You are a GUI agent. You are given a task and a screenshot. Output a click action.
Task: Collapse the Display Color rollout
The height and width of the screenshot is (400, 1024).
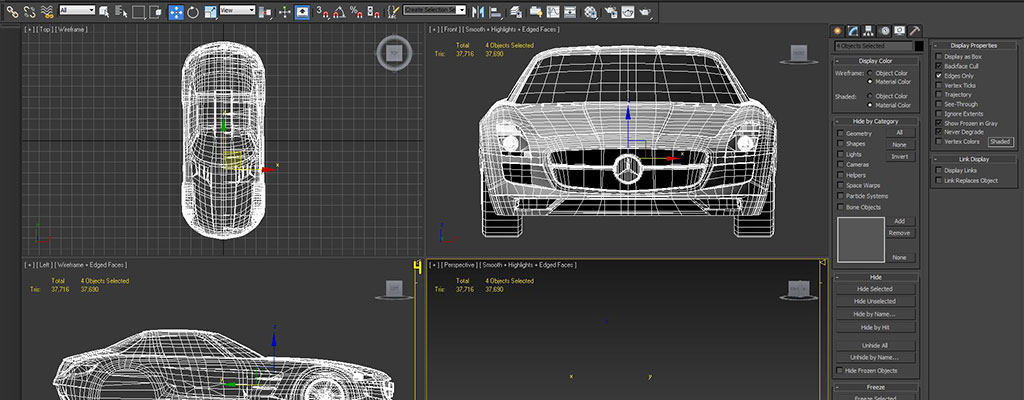pyautogui.click(x=876, y=61)
